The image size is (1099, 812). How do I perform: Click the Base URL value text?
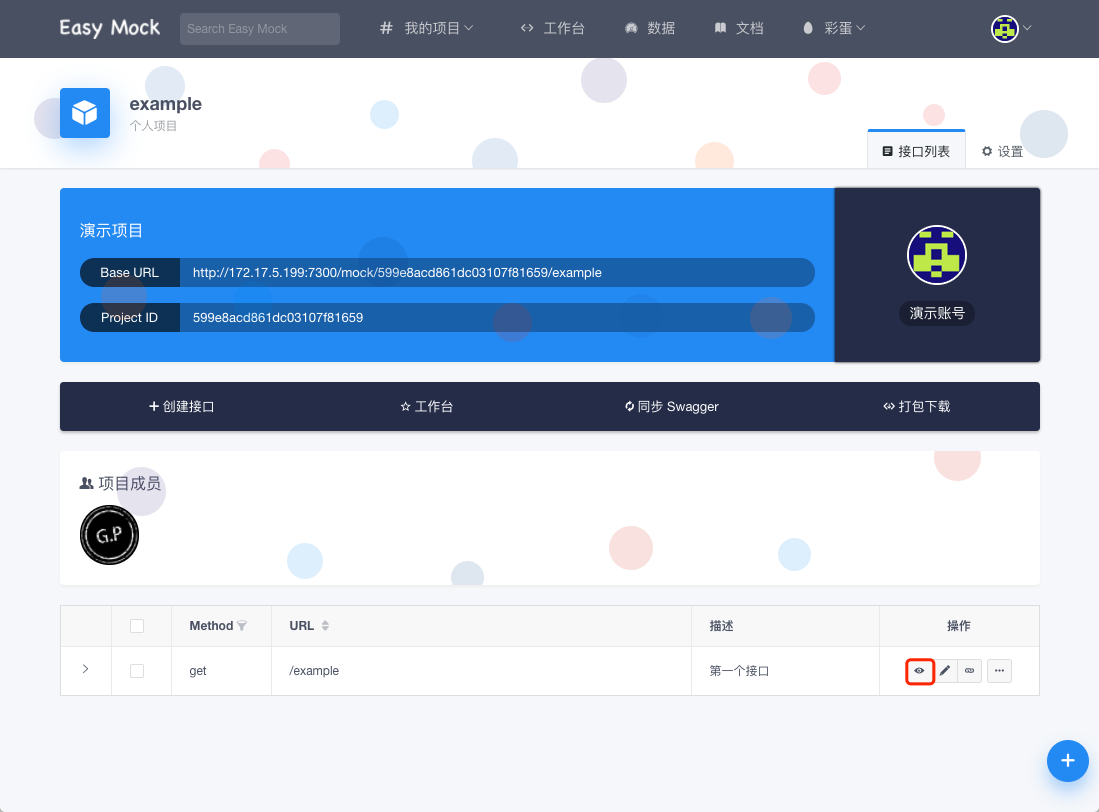click(397, 273)
